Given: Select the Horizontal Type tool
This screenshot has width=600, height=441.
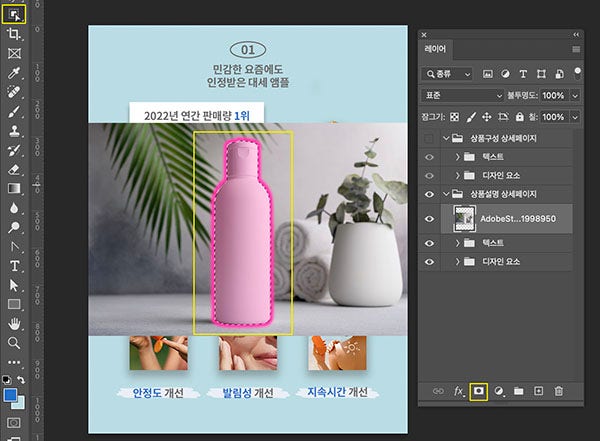Looking at the screenshot, I should [14, 266].
